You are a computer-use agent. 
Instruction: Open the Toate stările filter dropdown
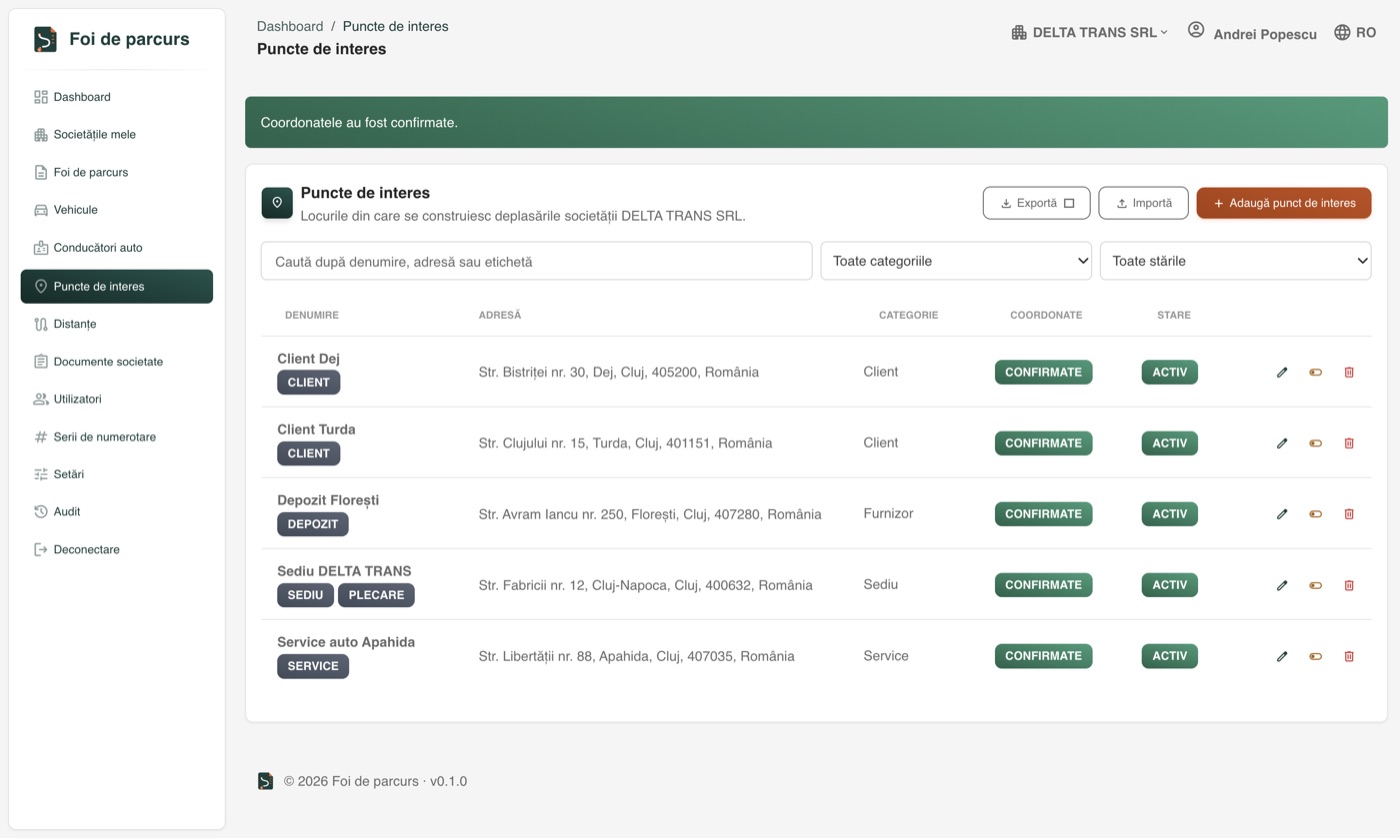(1235, 261)
